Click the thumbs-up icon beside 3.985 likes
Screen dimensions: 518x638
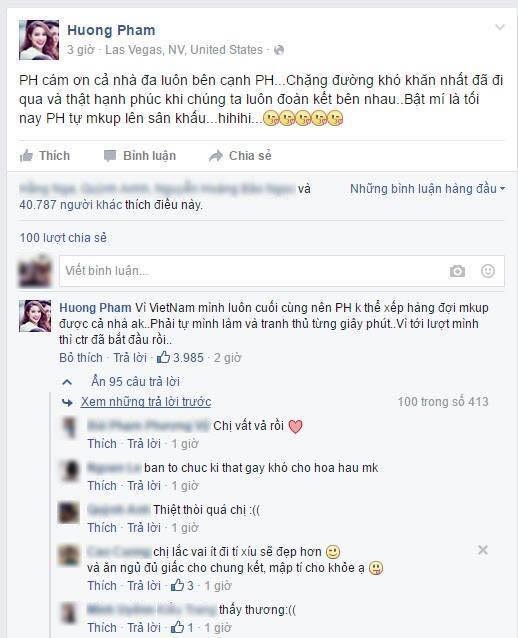163,357
